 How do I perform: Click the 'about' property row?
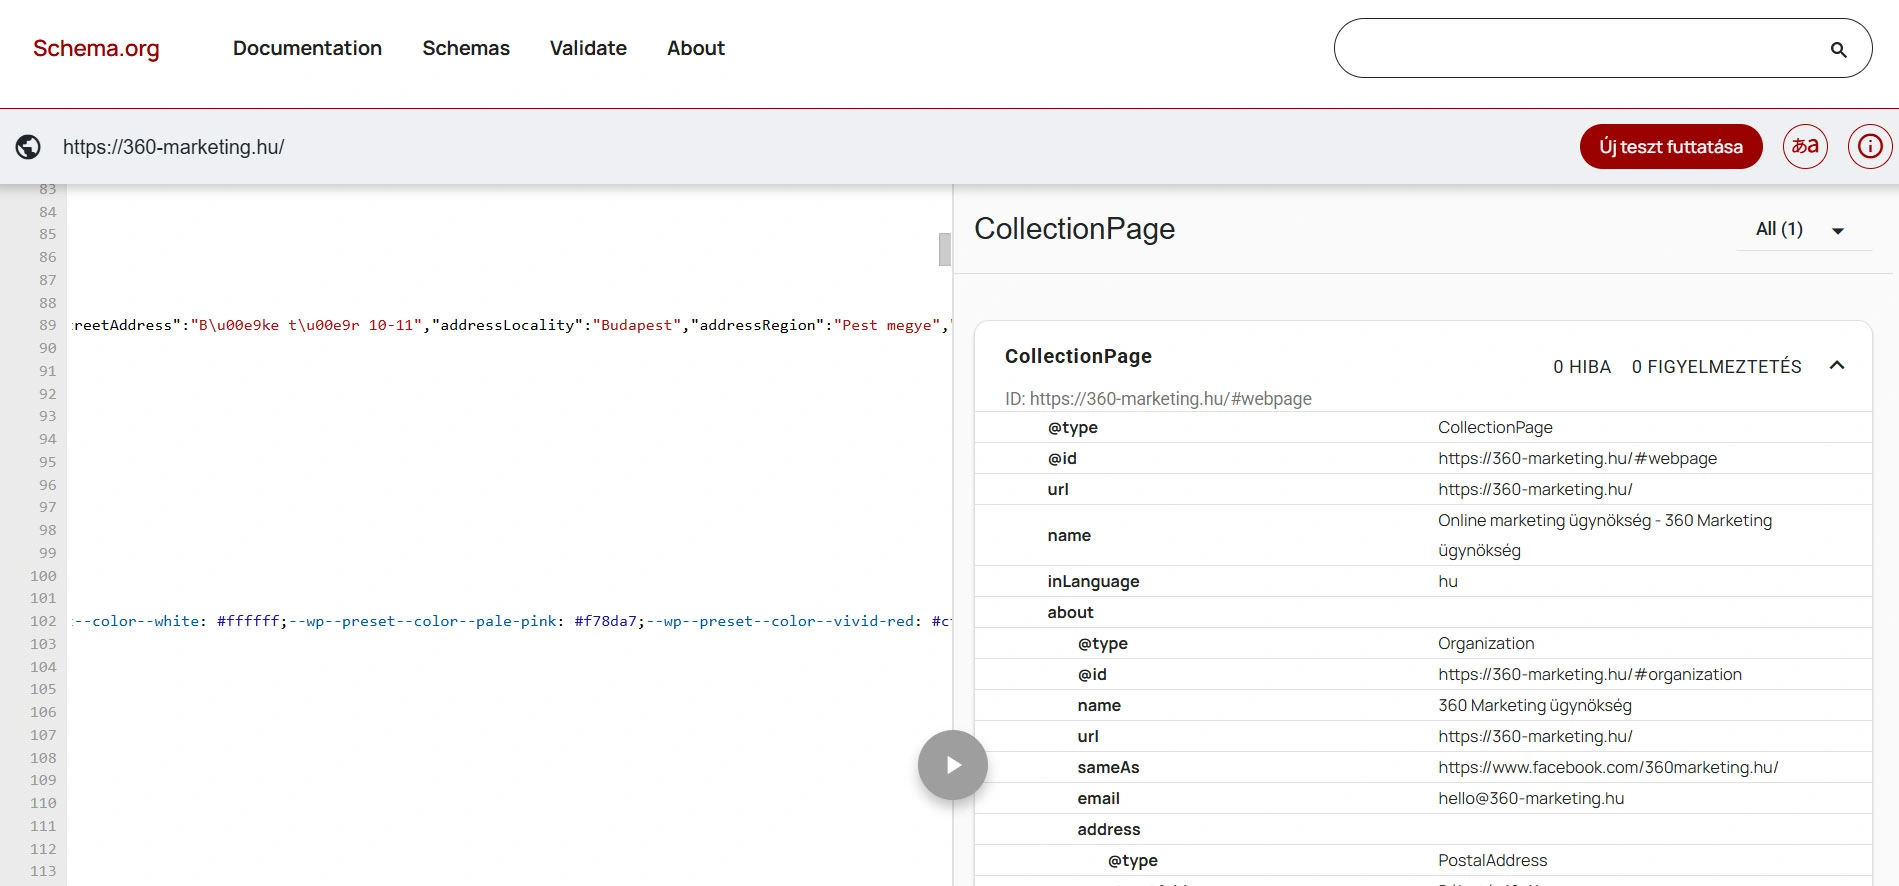point(1423,612)
